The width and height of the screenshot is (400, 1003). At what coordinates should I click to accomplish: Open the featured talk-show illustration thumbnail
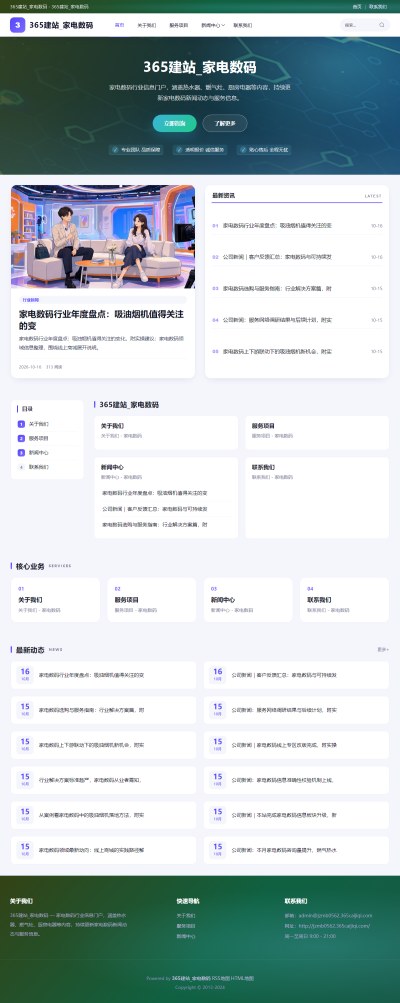[x=103, y=237]
